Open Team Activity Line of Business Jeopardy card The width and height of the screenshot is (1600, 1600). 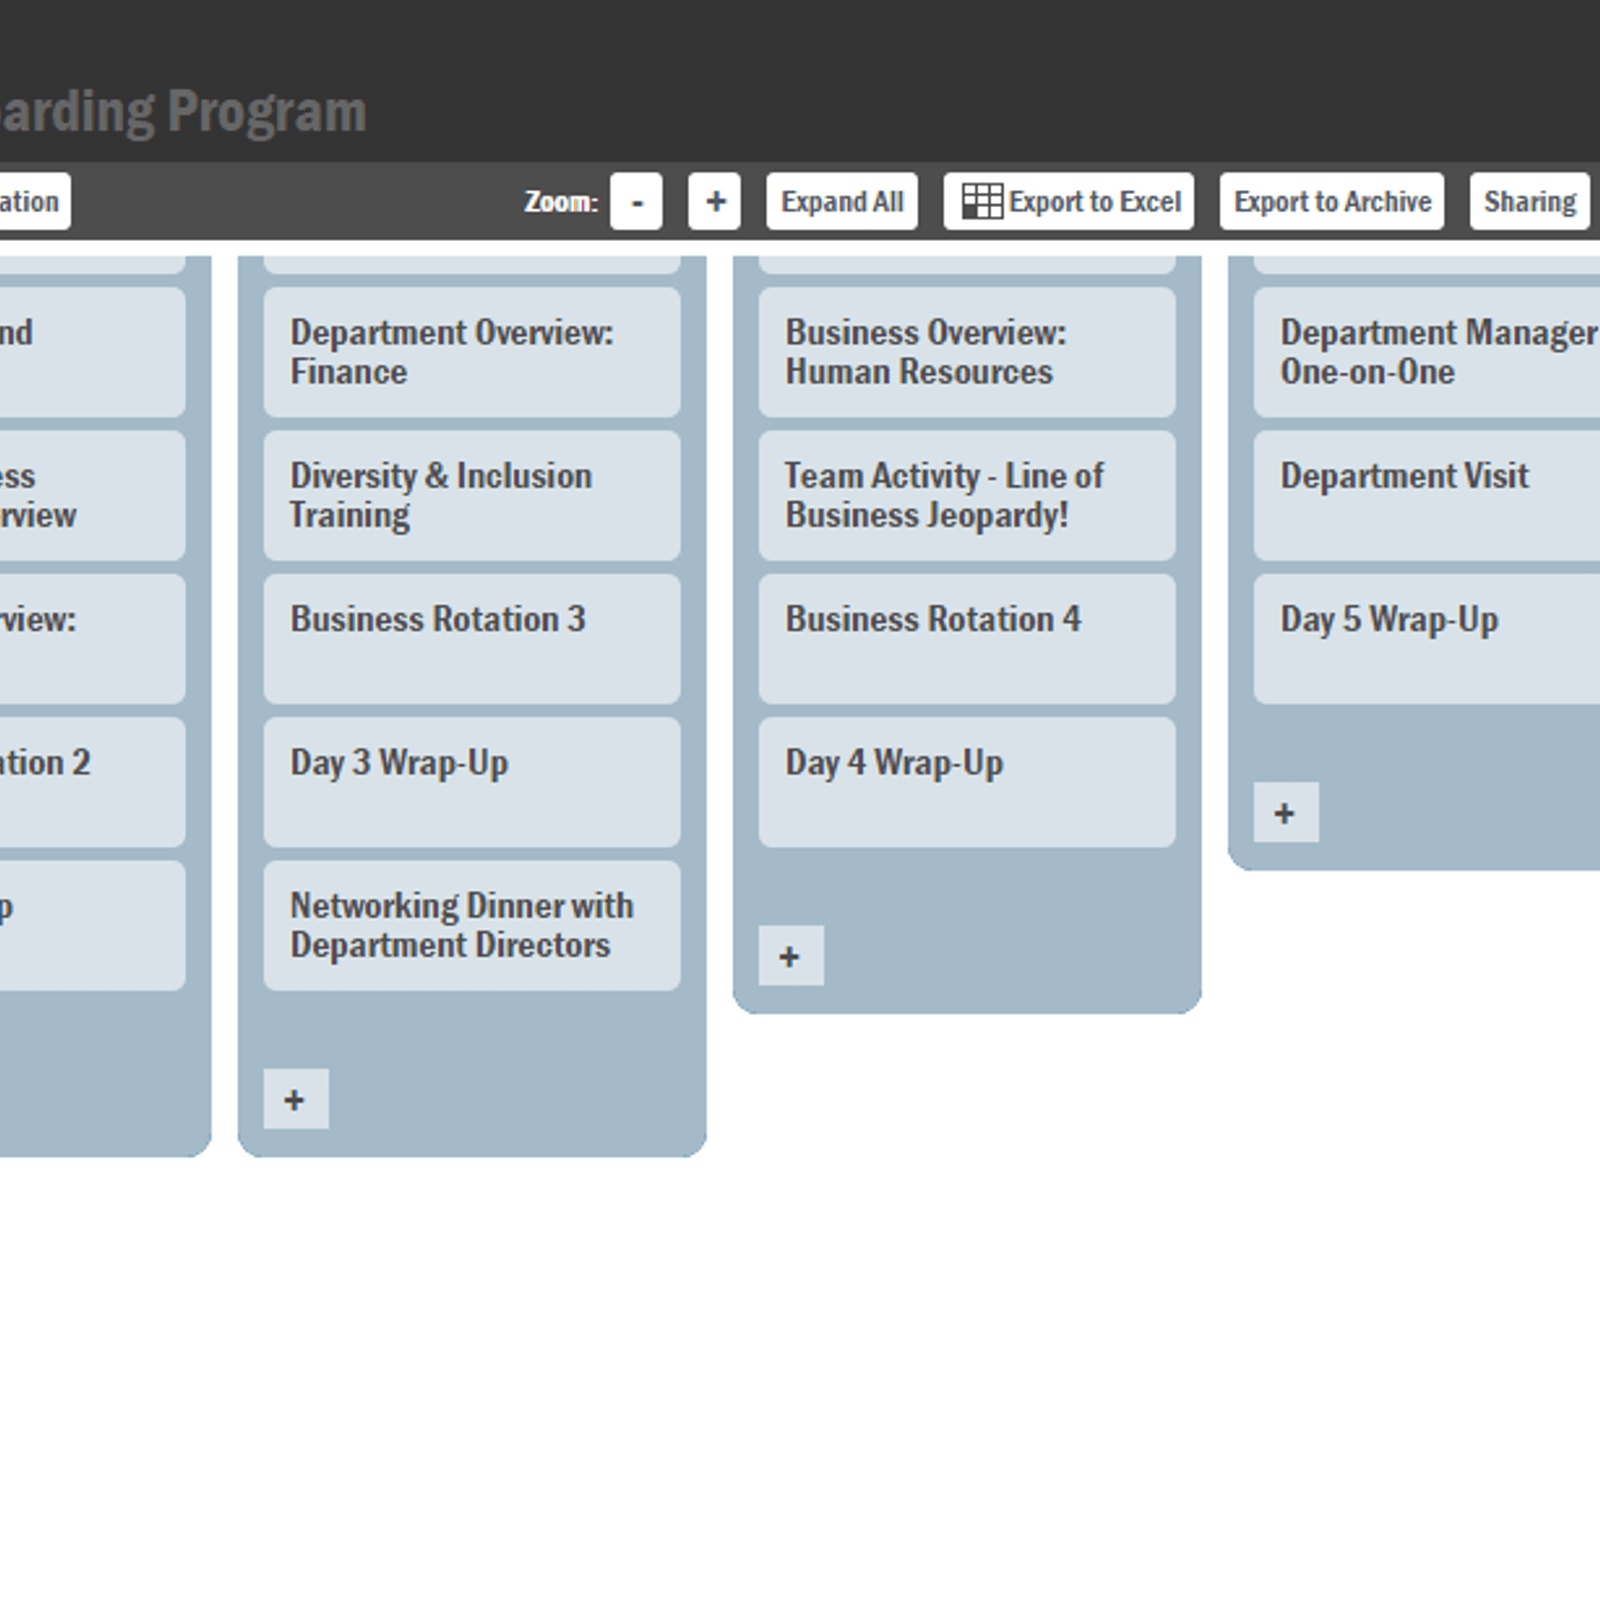[x=966, y=496]
